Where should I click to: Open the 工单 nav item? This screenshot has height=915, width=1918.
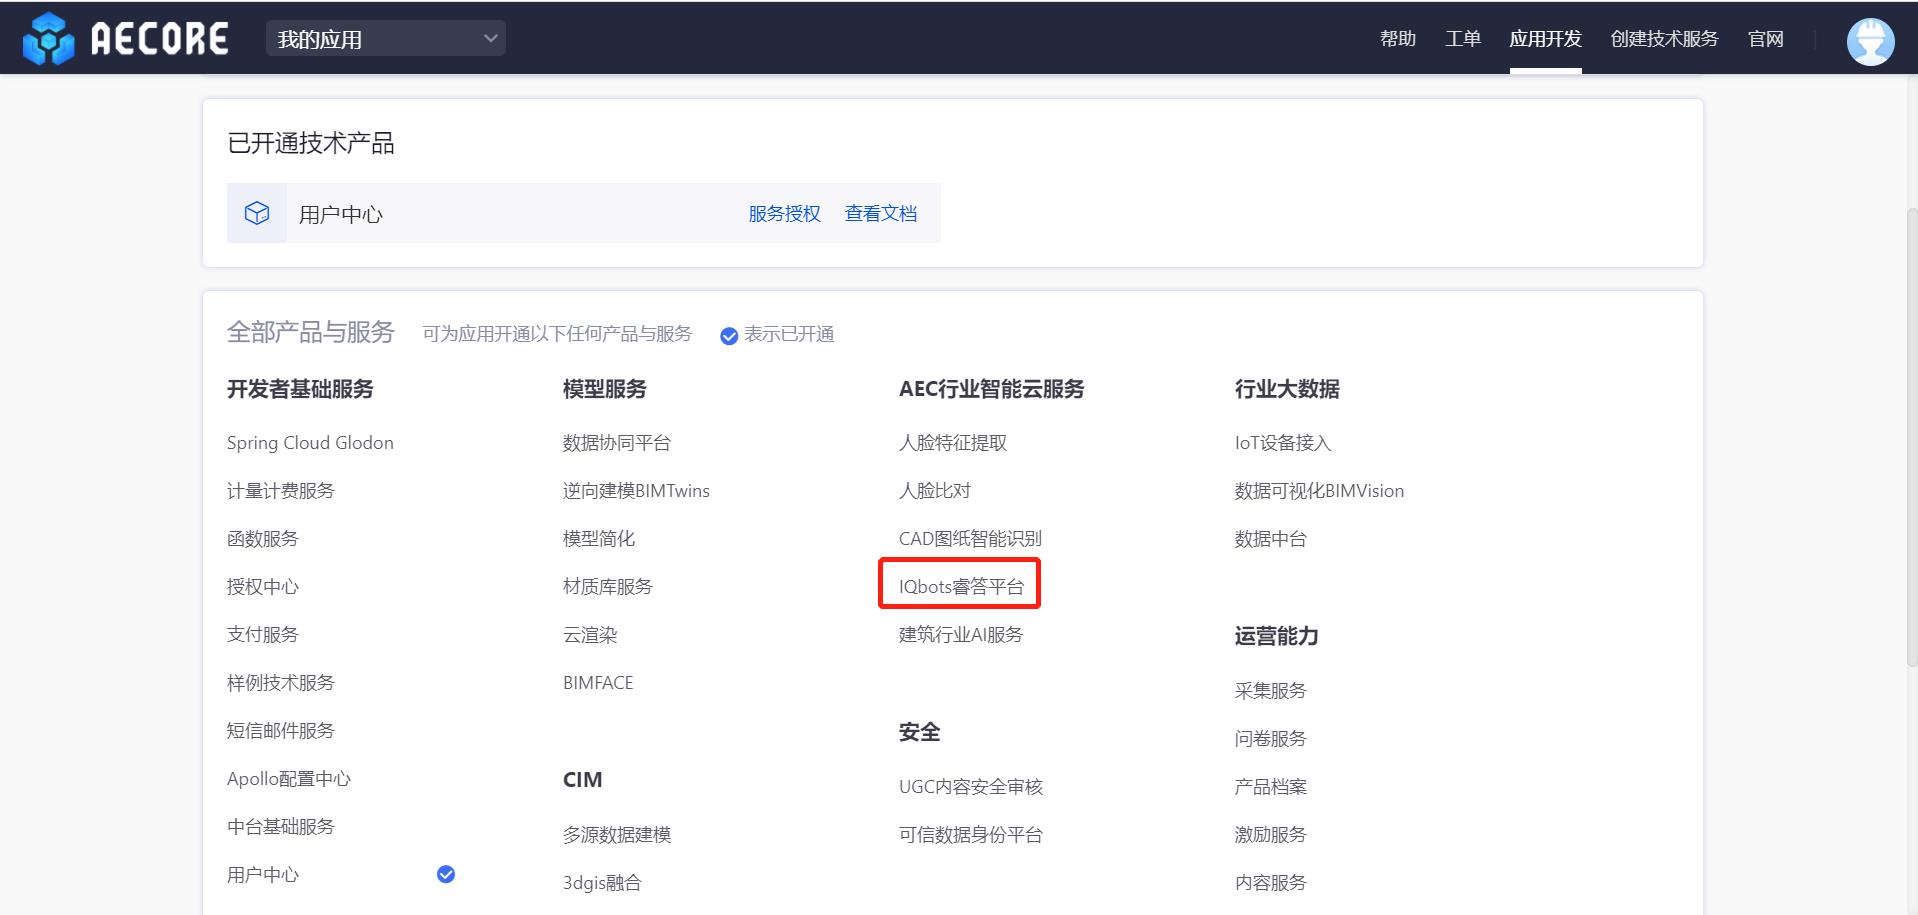point(1462,39)
